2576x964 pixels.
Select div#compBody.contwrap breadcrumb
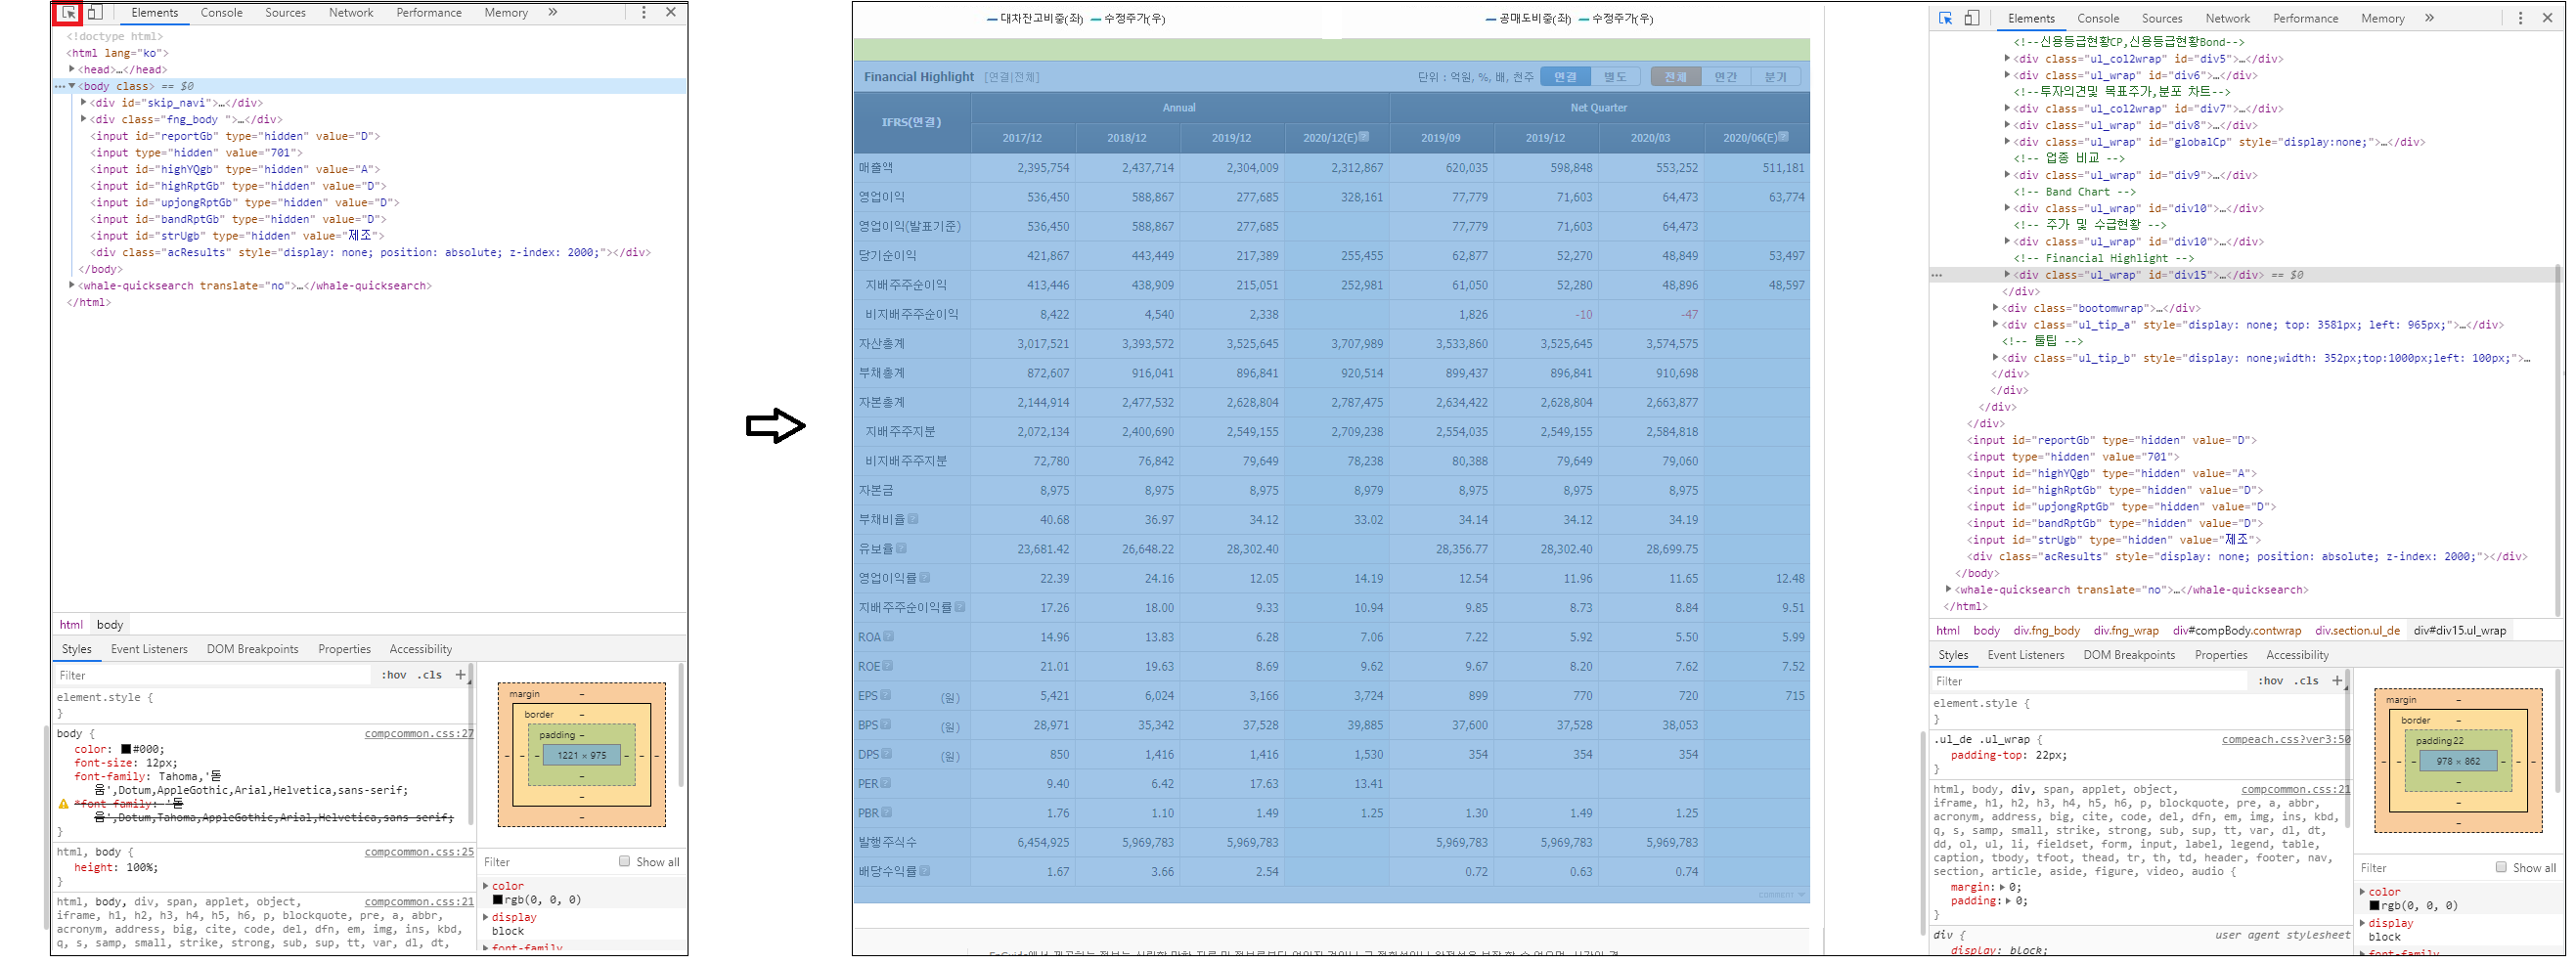2237,630
